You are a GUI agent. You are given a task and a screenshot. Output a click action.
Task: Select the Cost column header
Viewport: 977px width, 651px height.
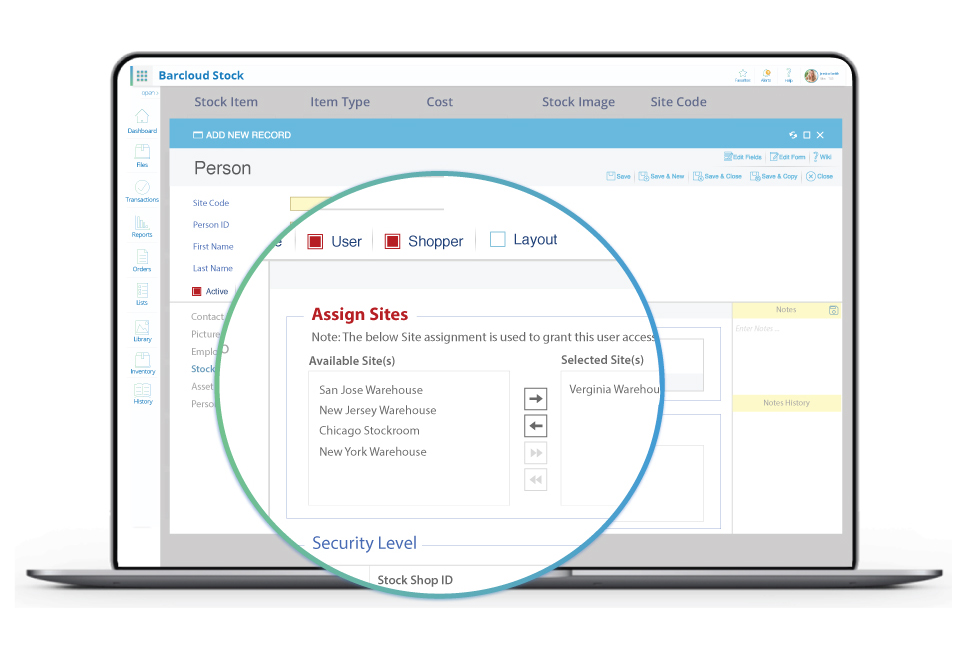coord(440,102)
